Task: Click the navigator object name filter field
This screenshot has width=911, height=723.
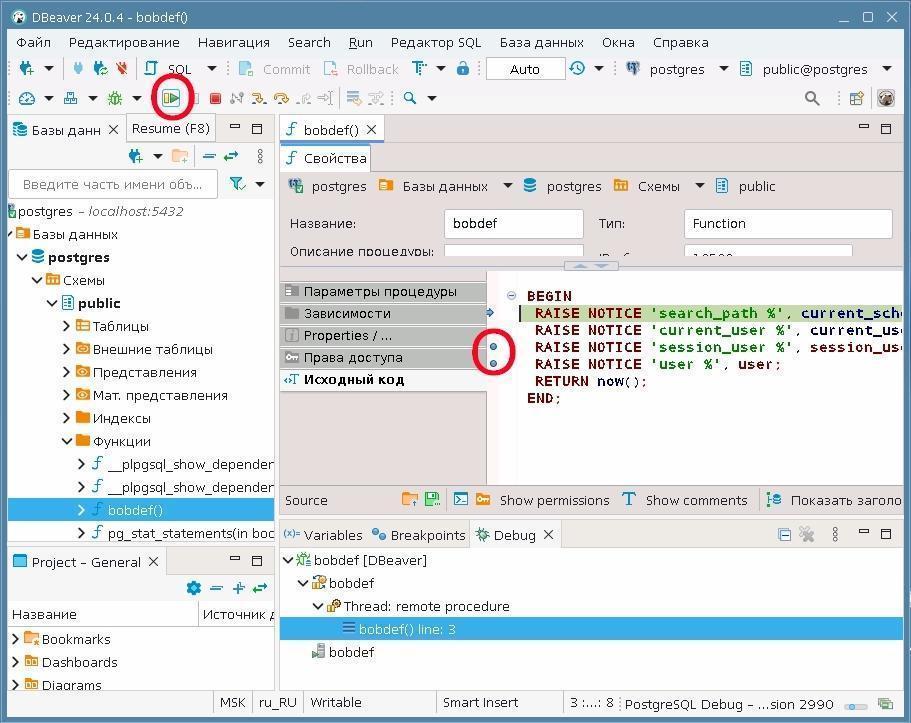Action: click(112, 184)
